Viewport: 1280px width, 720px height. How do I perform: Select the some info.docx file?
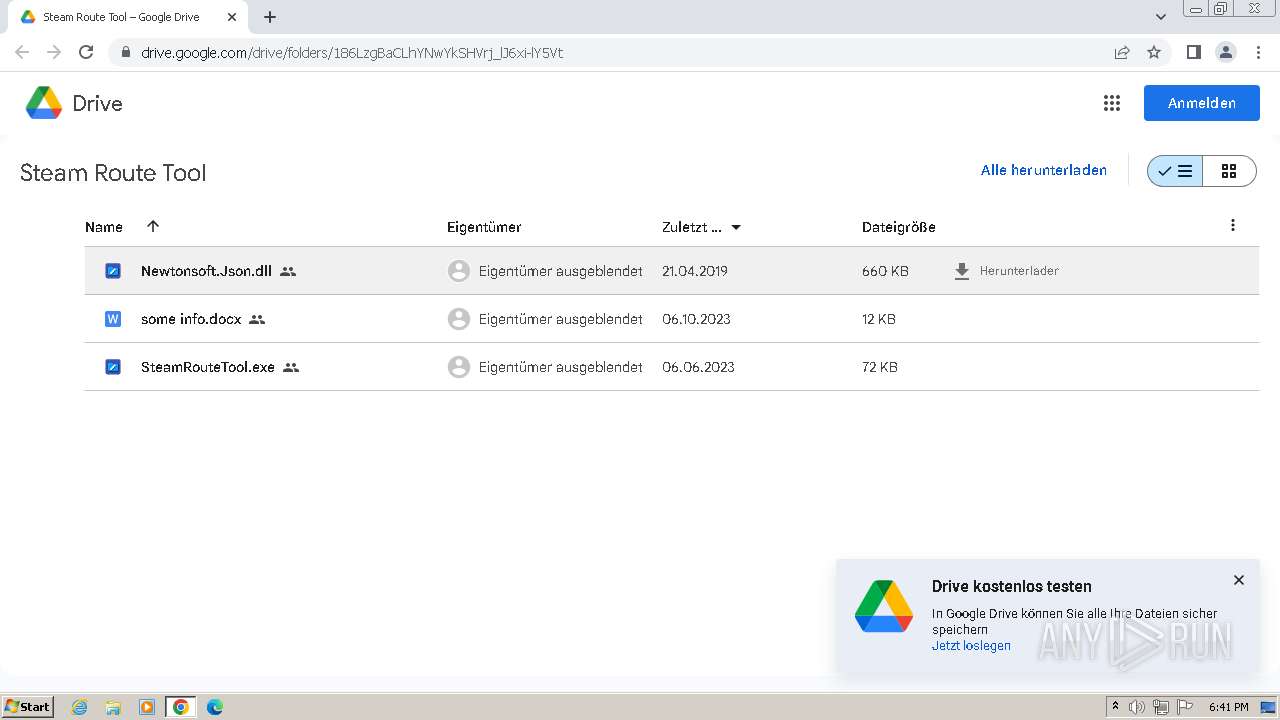(671, 319)
